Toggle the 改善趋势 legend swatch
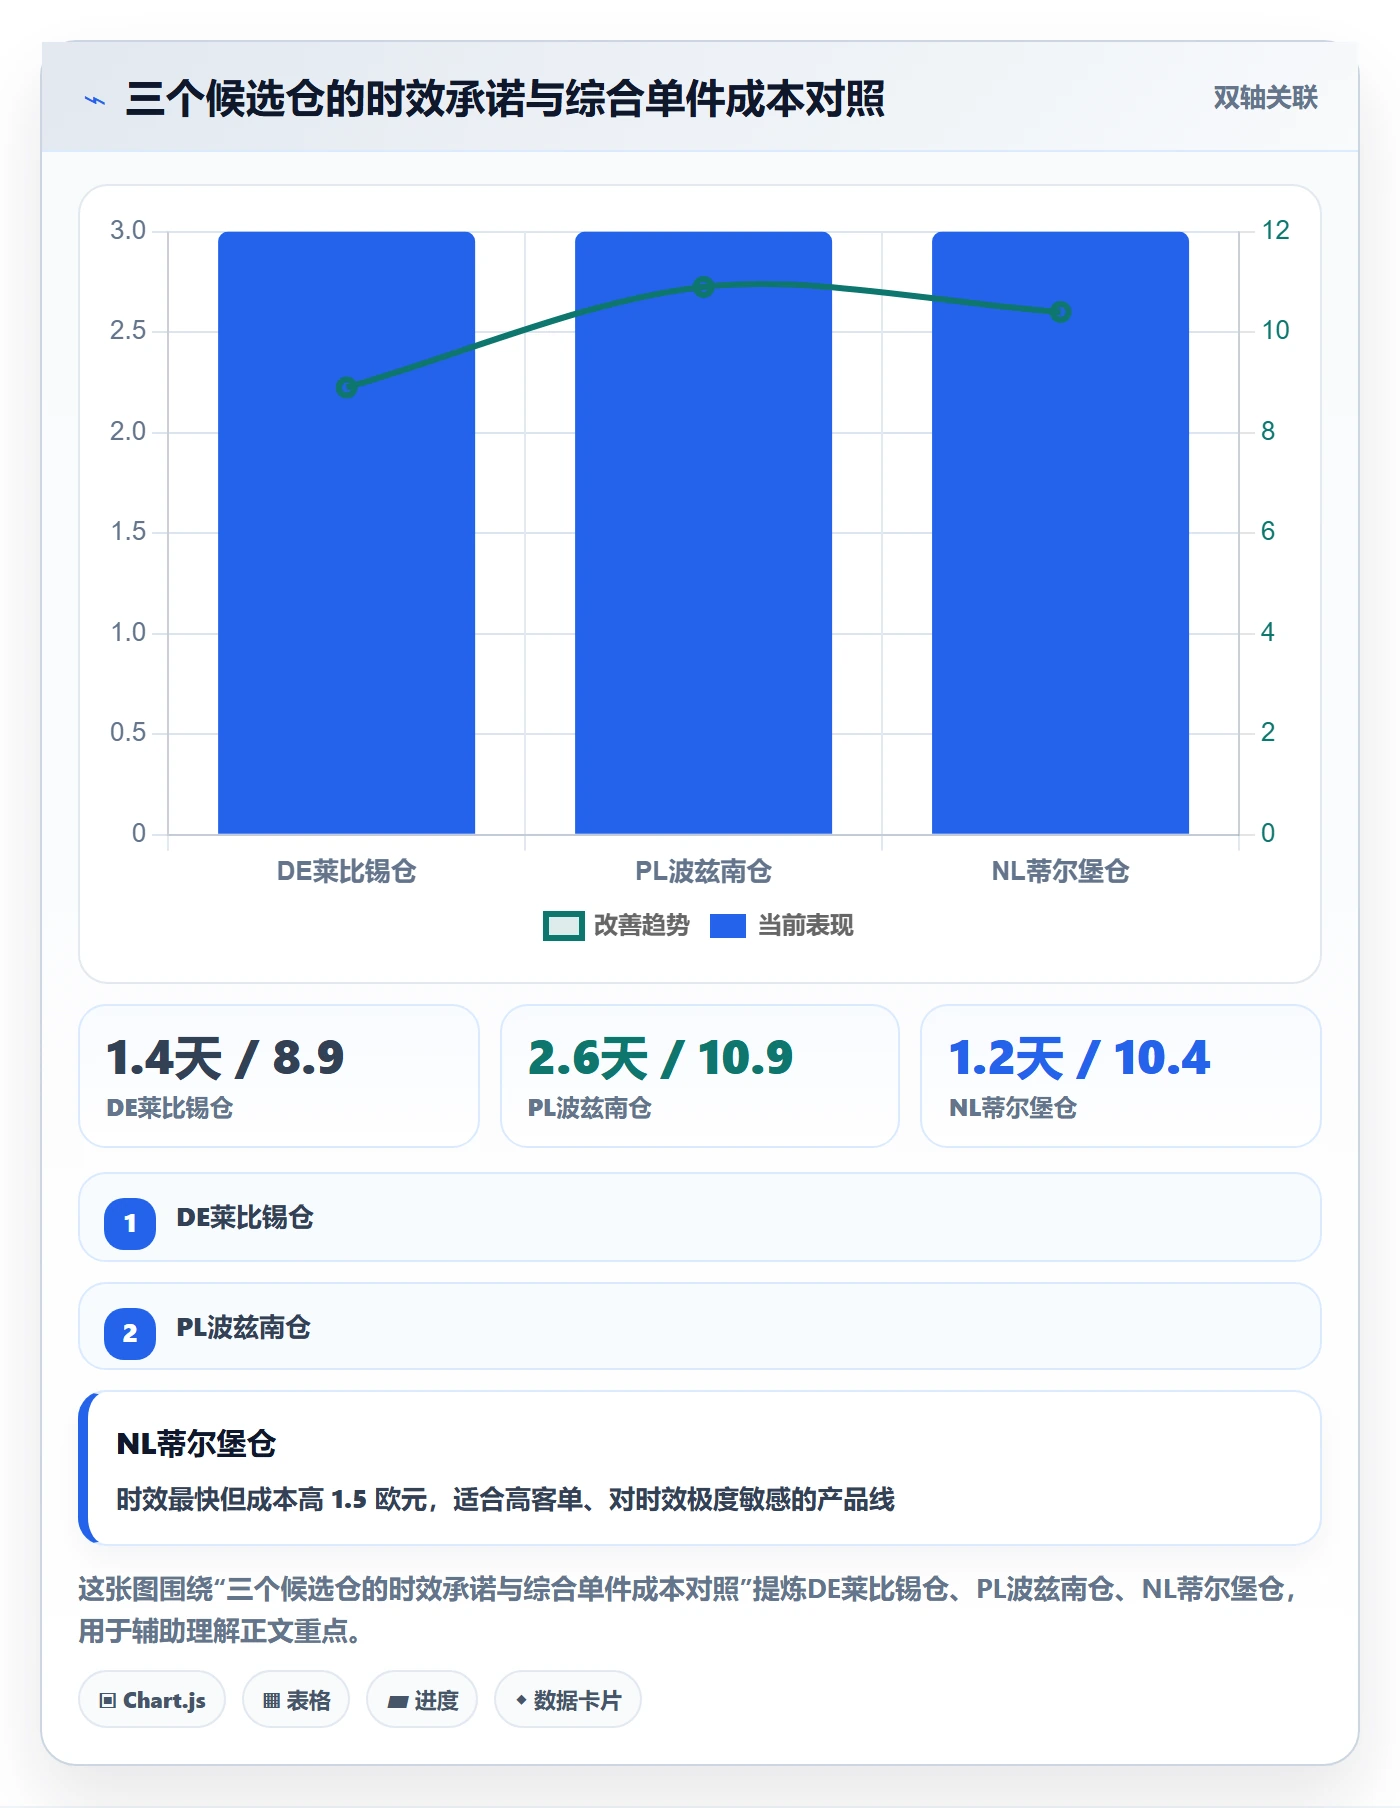1400x1808 pixels. (x=564, y=926)
